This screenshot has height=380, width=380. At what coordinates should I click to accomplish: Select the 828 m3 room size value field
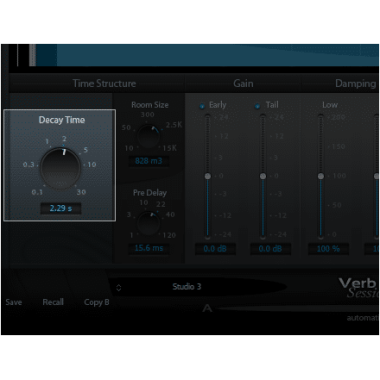point(149,161)
